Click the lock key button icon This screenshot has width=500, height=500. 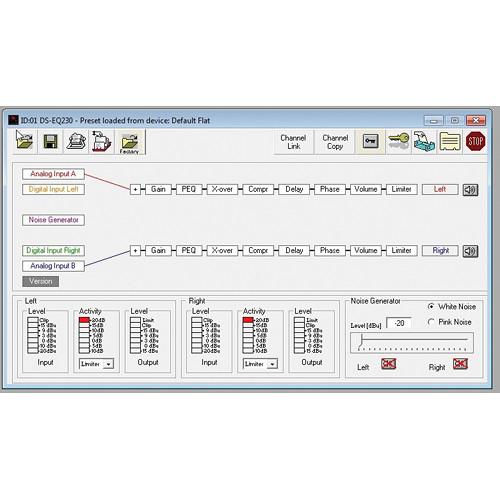point(370,141)
